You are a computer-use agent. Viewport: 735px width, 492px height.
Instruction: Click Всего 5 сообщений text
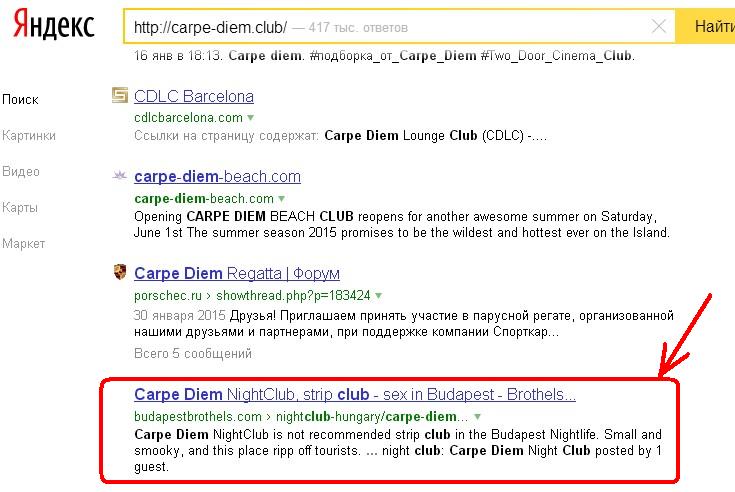[x=193, y=353]
